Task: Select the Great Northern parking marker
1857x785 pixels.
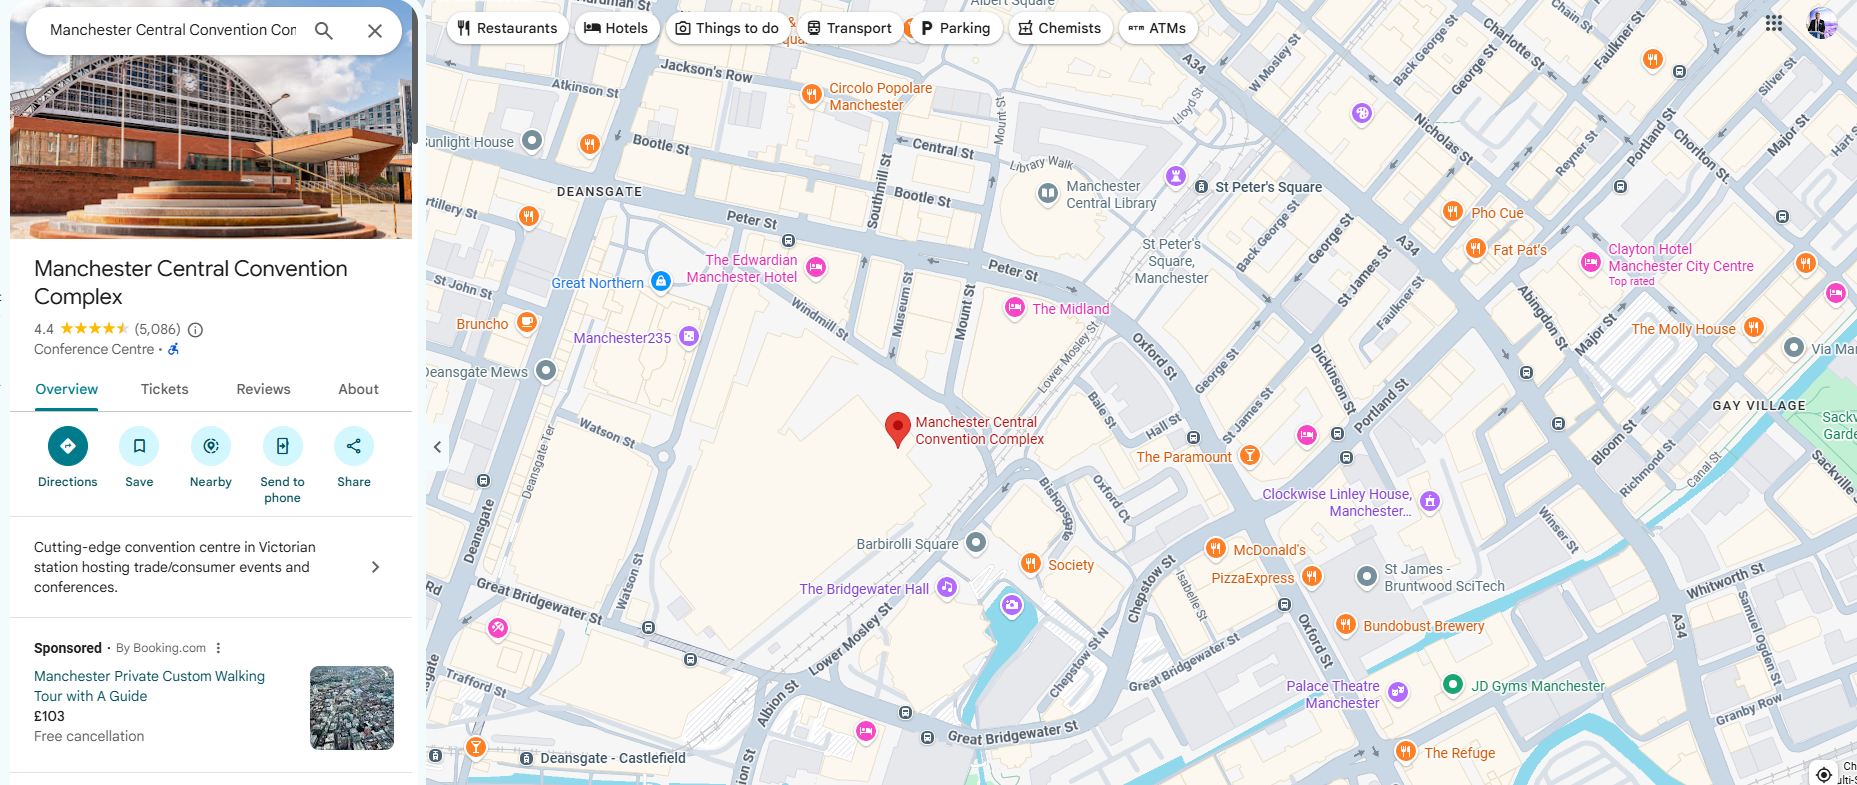Action: pyautogui.click(x=660, y=281)
